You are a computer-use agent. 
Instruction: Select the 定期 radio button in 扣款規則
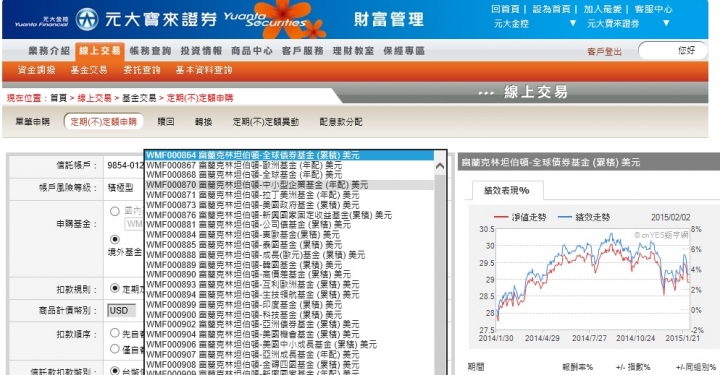tap(115, 288)
